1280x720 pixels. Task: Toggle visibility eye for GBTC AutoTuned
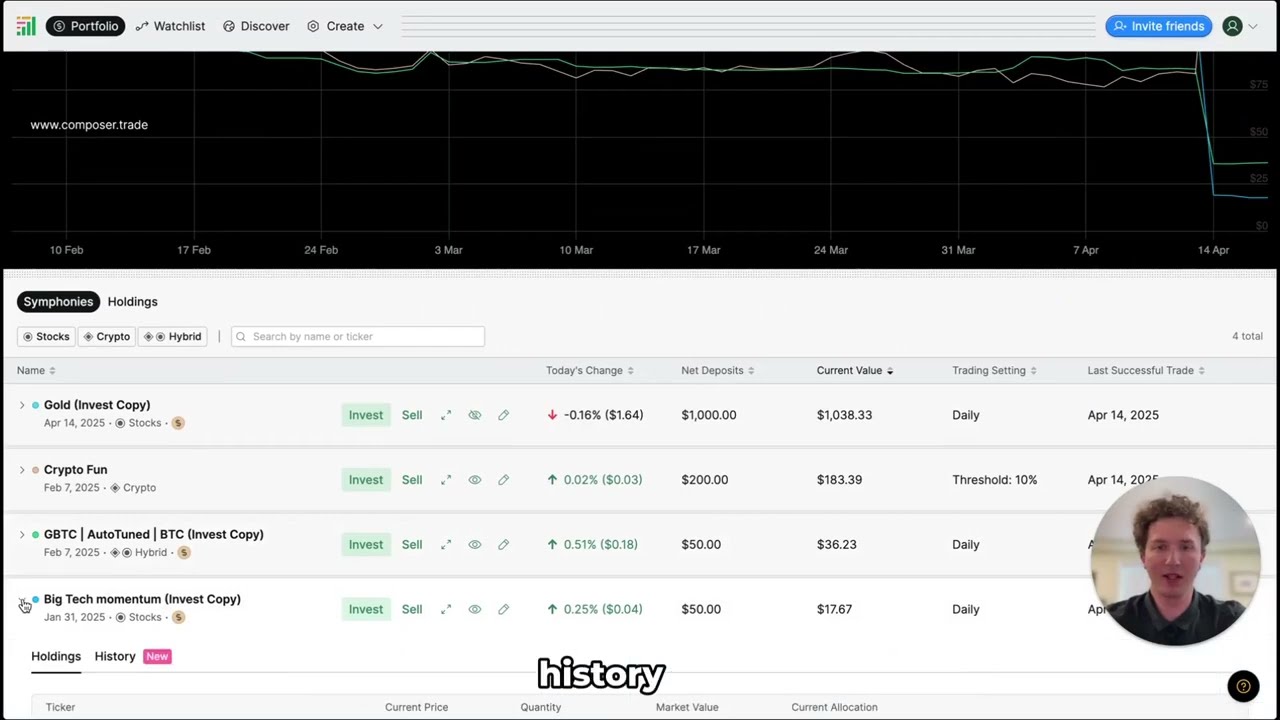point(475,545)
